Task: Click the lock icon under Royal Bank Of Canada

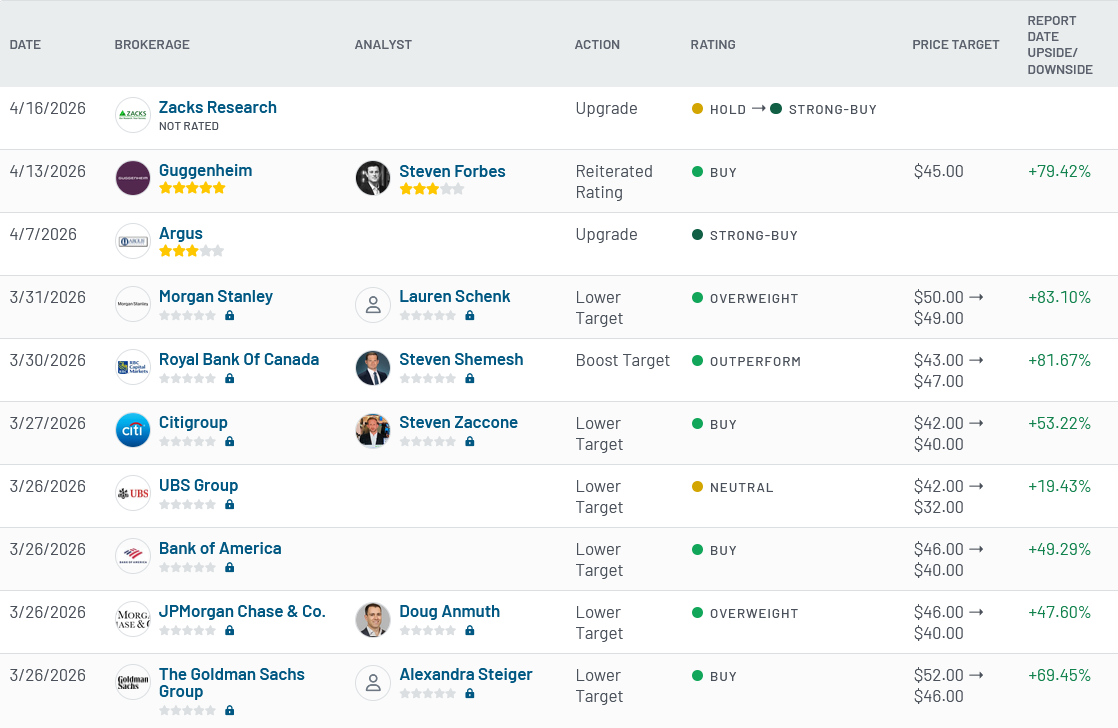Action: pos(230,378)
